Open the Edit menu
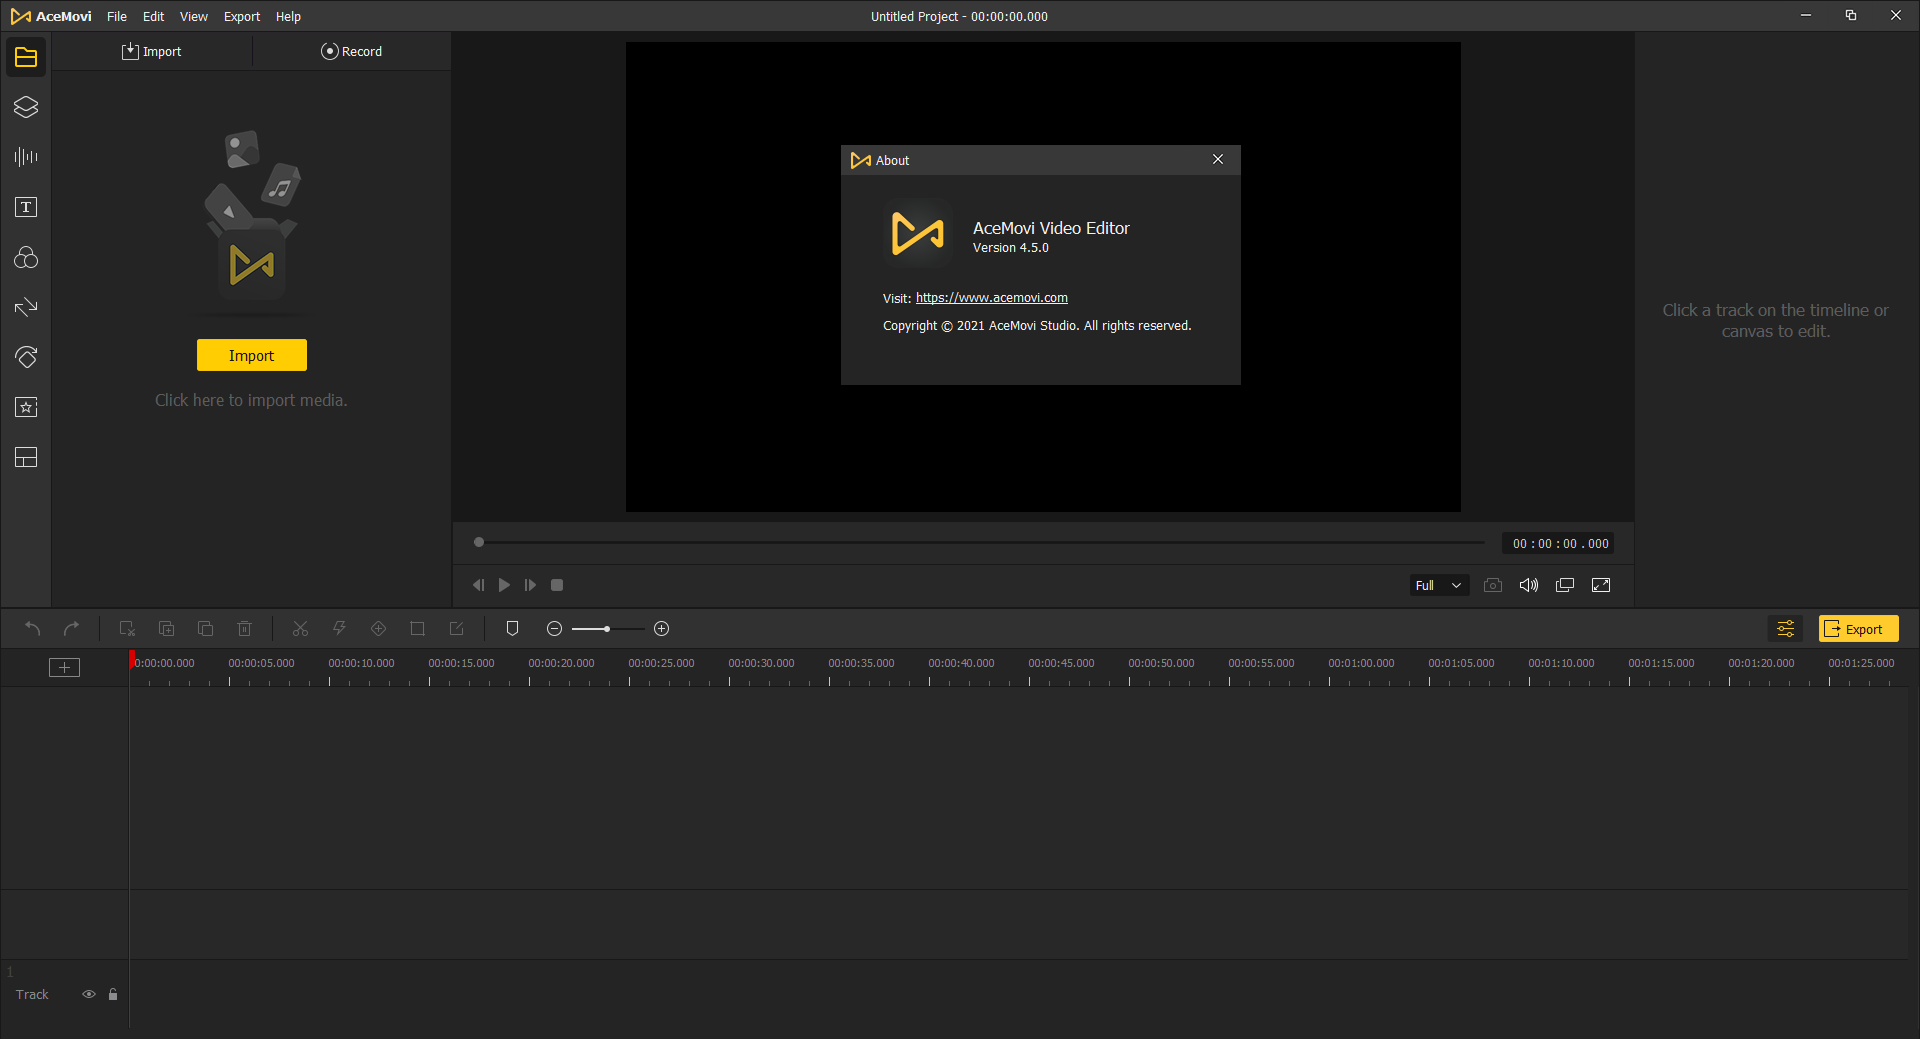The image size is (1920, 1039). [x=153, y=16]
